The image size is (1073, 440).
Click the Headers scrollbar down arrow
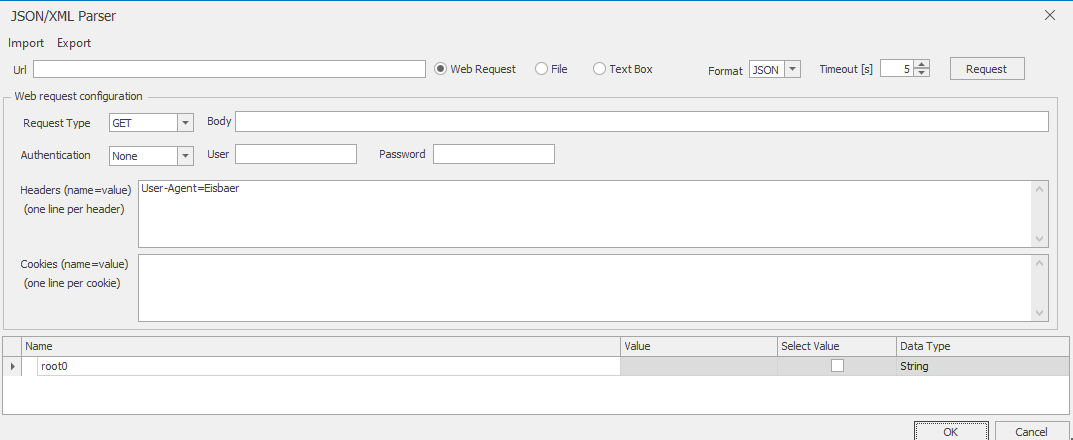pos(1040,239)
